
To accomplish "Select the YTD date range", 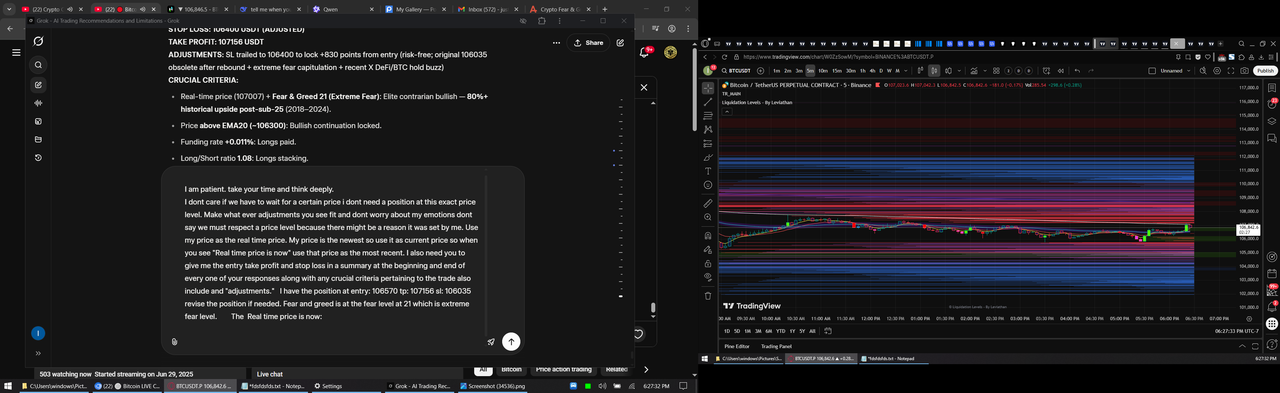I will tap(780, 330).
